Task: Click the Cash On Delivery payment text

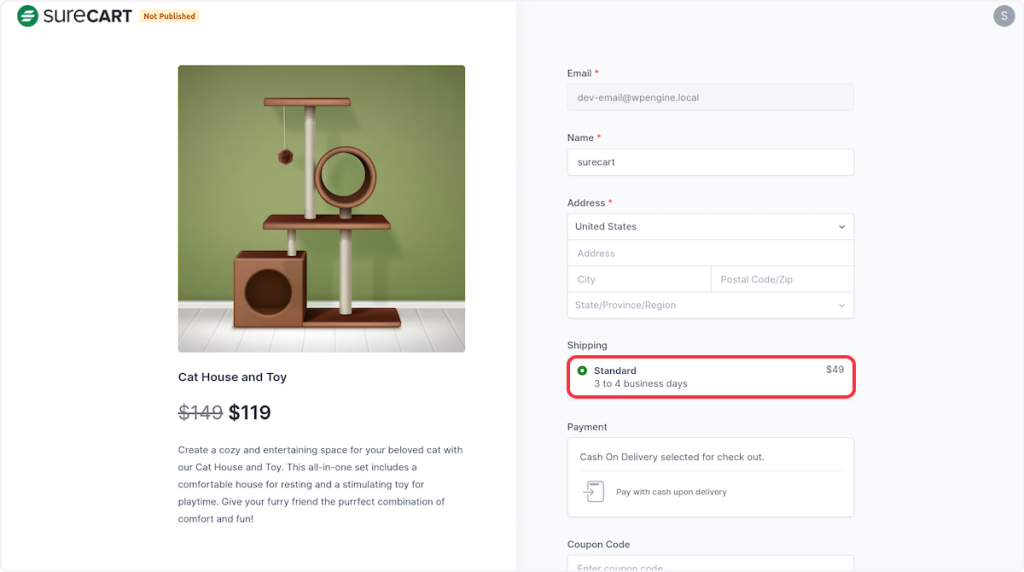Action: tap(671, 457)
